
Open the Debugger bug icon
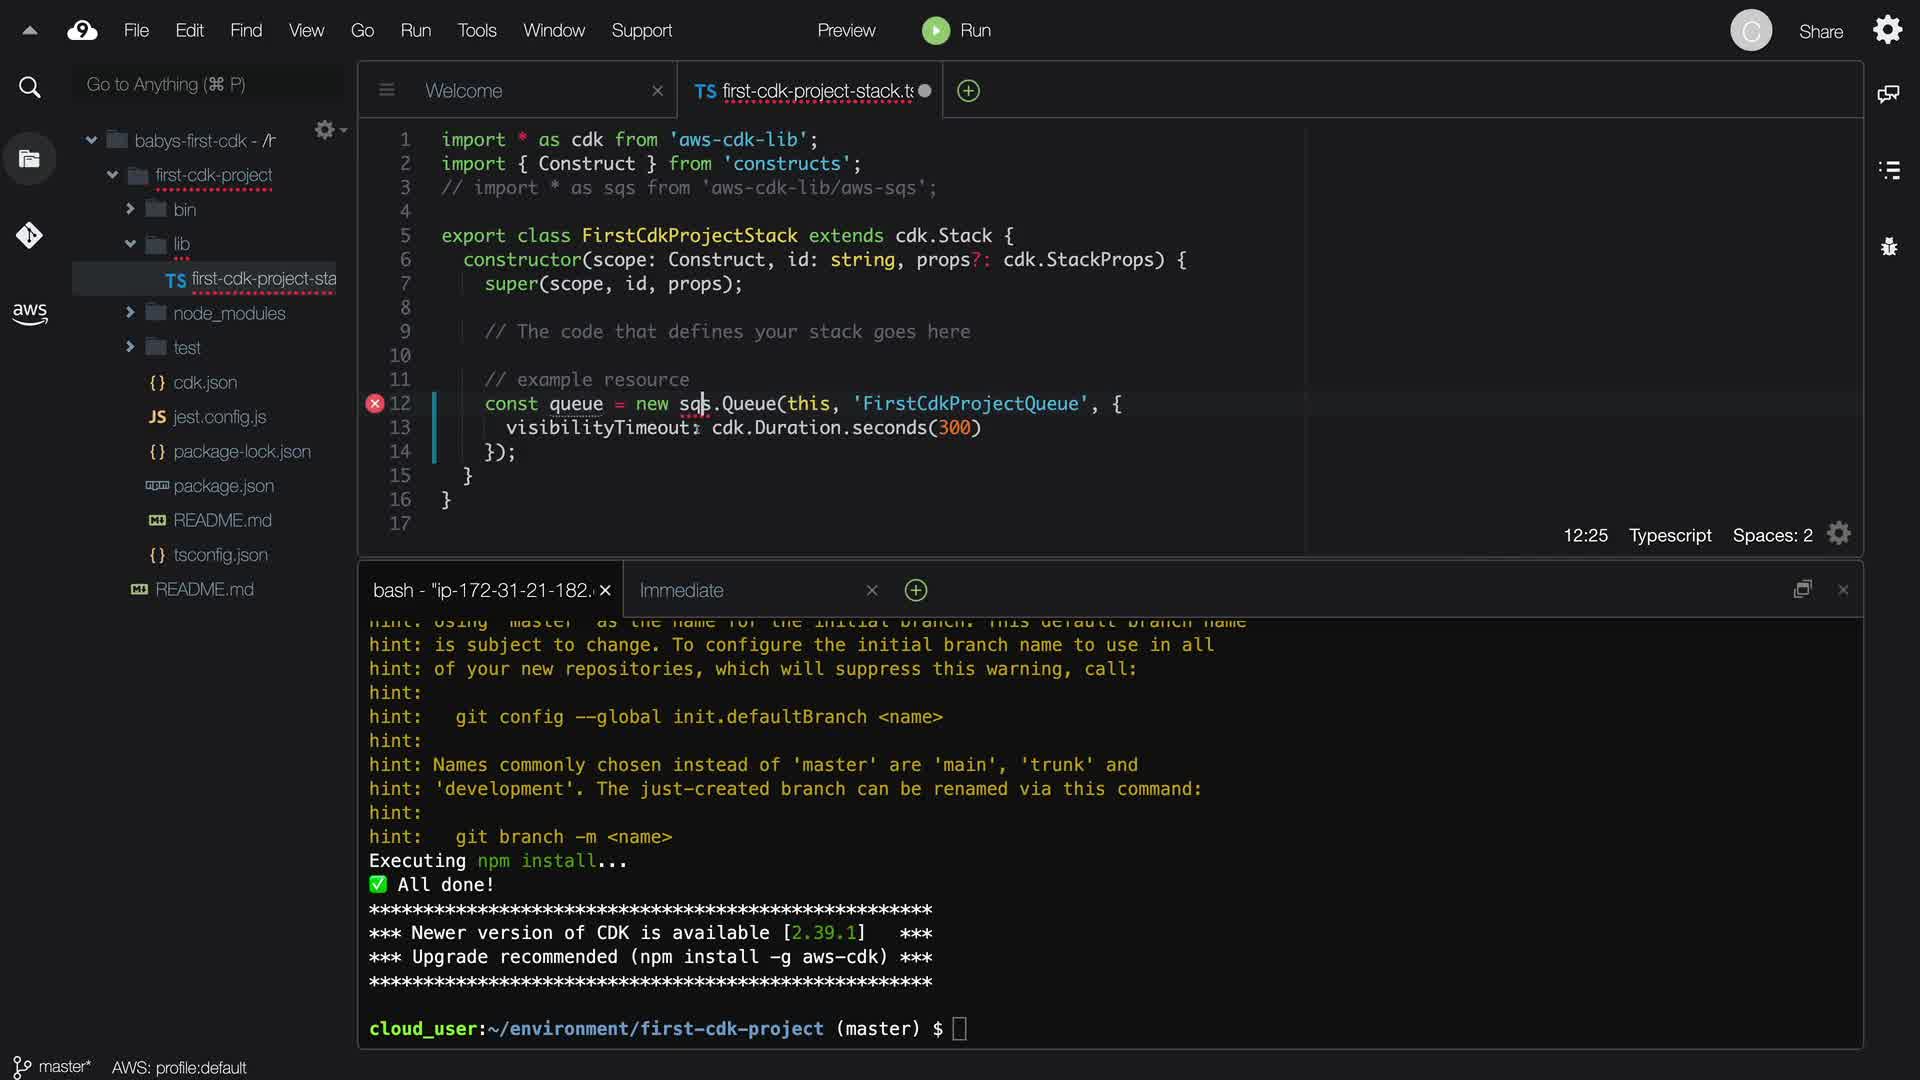click(x=1888, y=246)
